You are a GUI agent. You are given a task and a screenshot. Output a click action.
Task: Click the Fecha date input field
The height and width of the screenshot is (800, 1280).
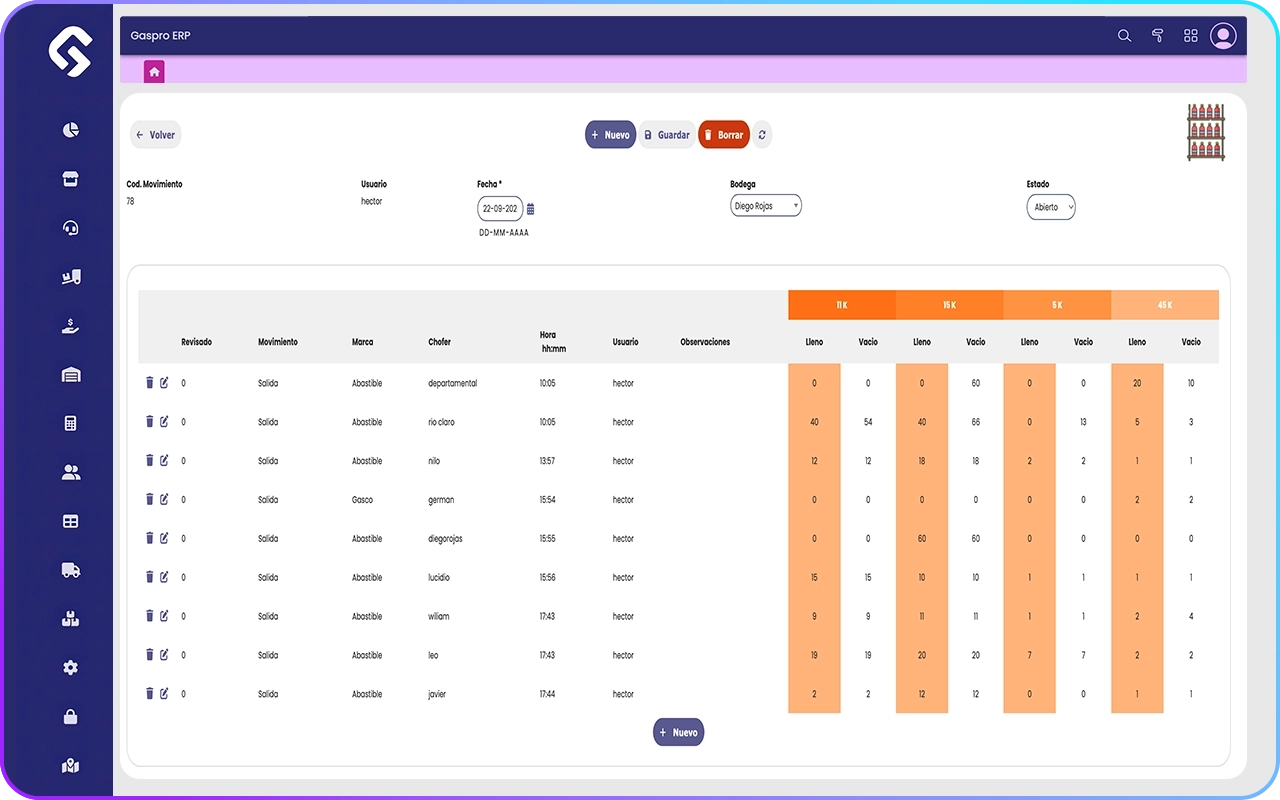tap(499, 209)
